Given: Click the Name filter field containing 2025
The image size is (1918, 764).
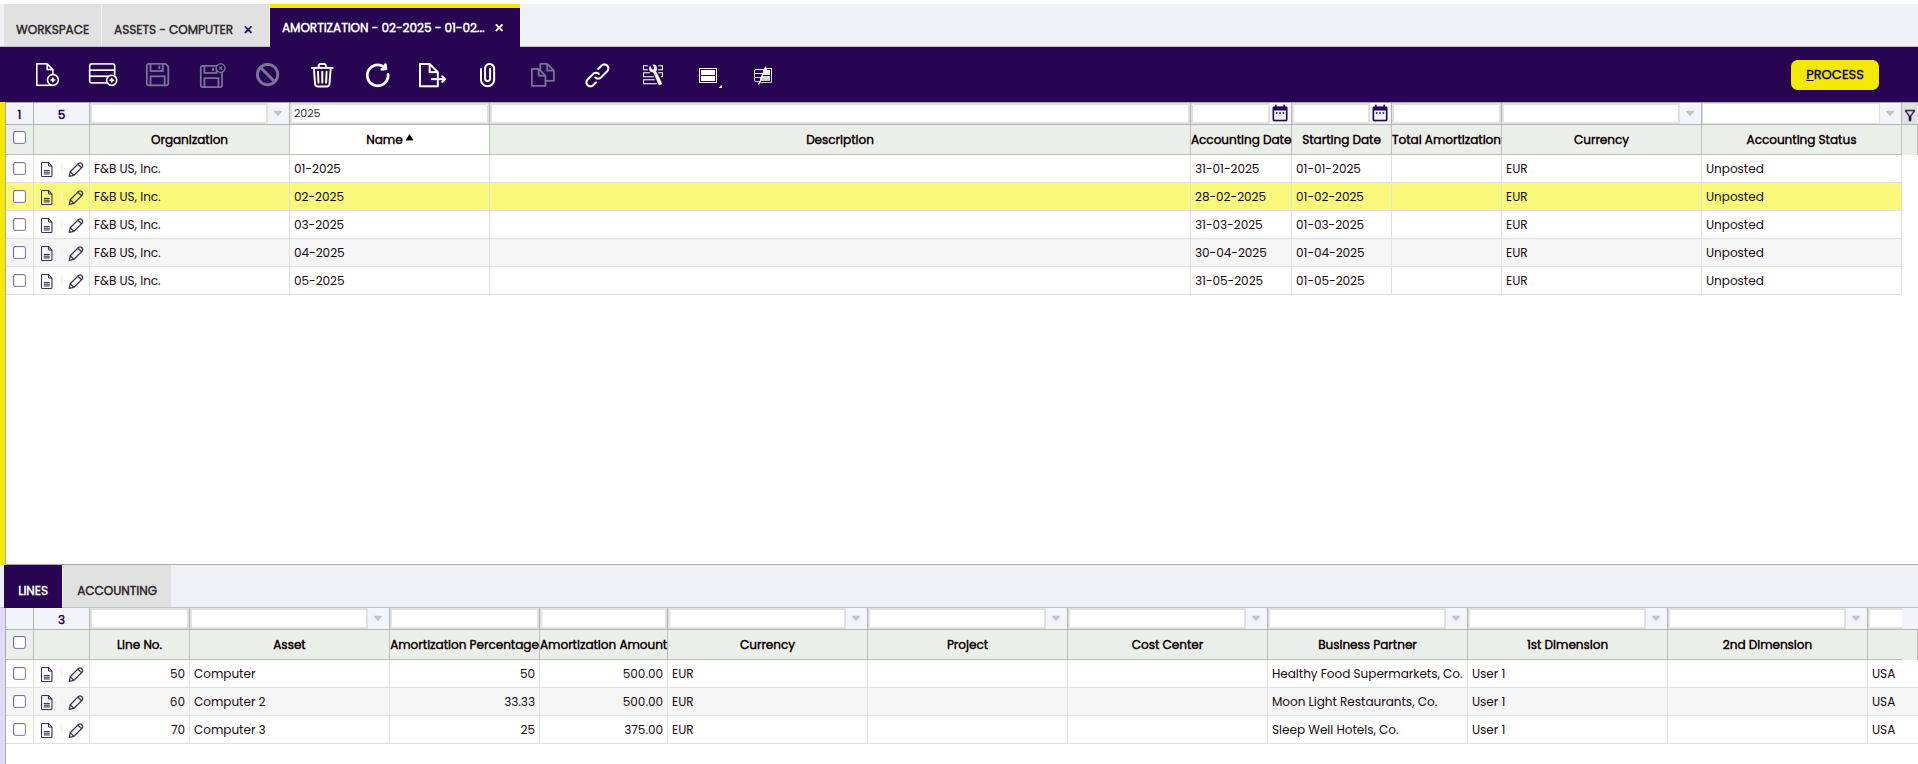Looking at the screenshot, I should [389, 114].
